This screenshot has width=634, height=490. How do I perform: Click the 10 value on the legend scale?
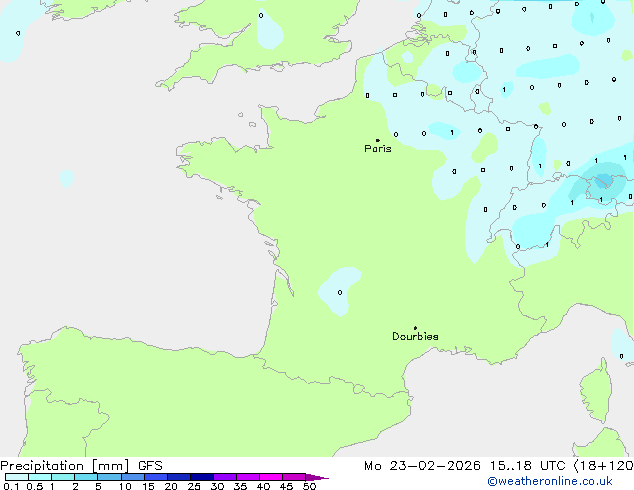coord(125,486)
